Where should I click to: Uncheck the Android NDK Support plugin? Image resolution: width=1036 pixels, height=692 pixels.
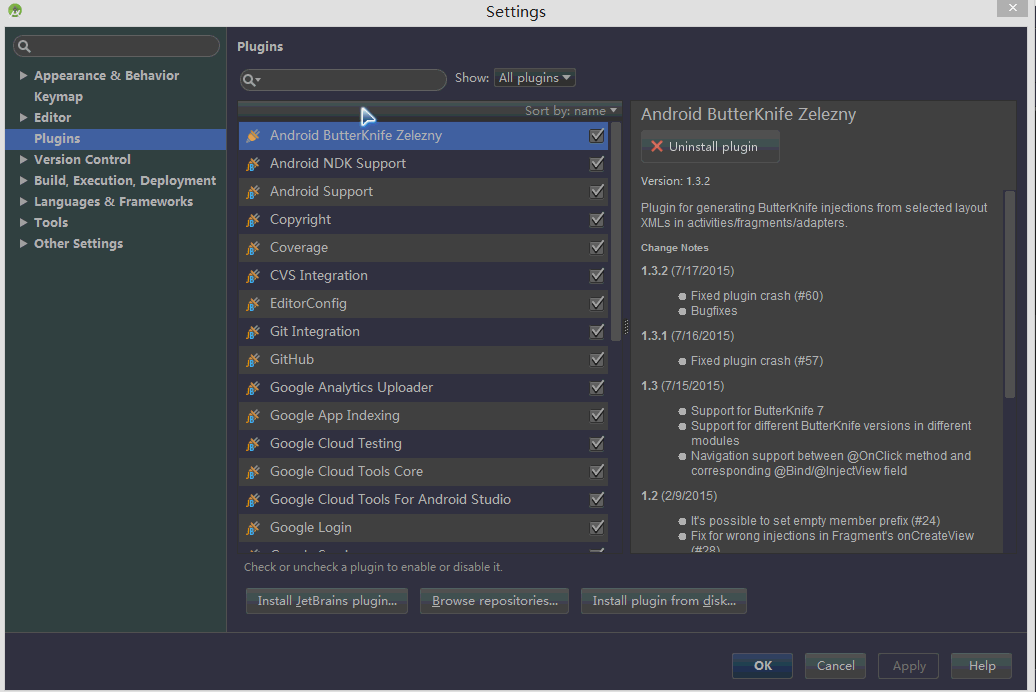pyautogui.click(x=597, y=164)
